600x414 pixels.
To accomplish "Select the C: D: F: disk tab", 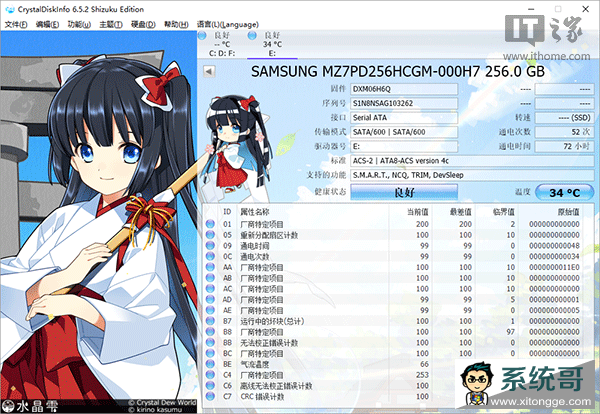I will tap(222, 44).
